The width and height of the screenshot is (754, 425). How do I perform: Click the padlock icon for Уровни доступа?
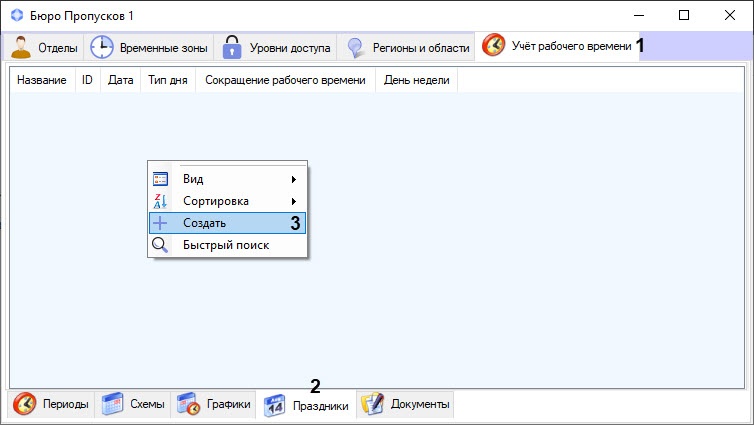tap(232, 47)
